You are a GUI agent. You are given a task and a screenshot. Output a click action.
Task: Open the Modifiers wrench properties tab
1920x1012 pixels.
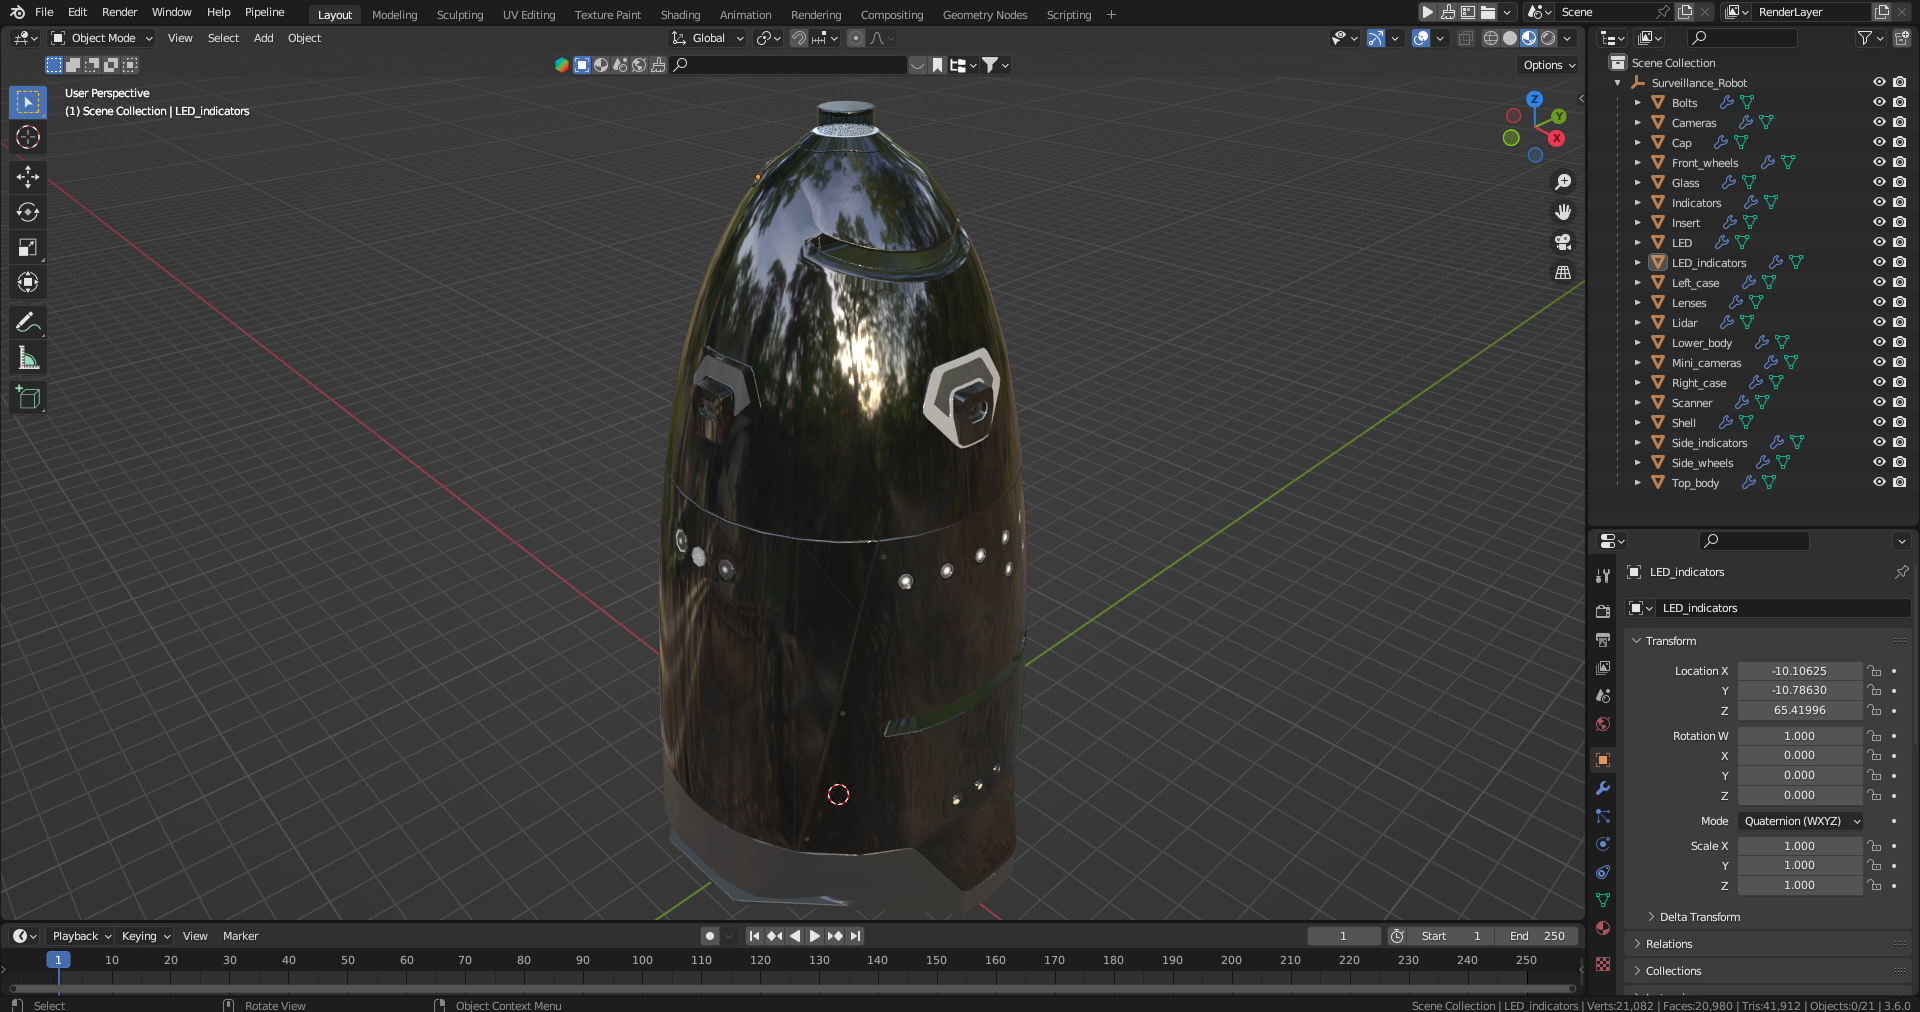tap(1603, 788)
